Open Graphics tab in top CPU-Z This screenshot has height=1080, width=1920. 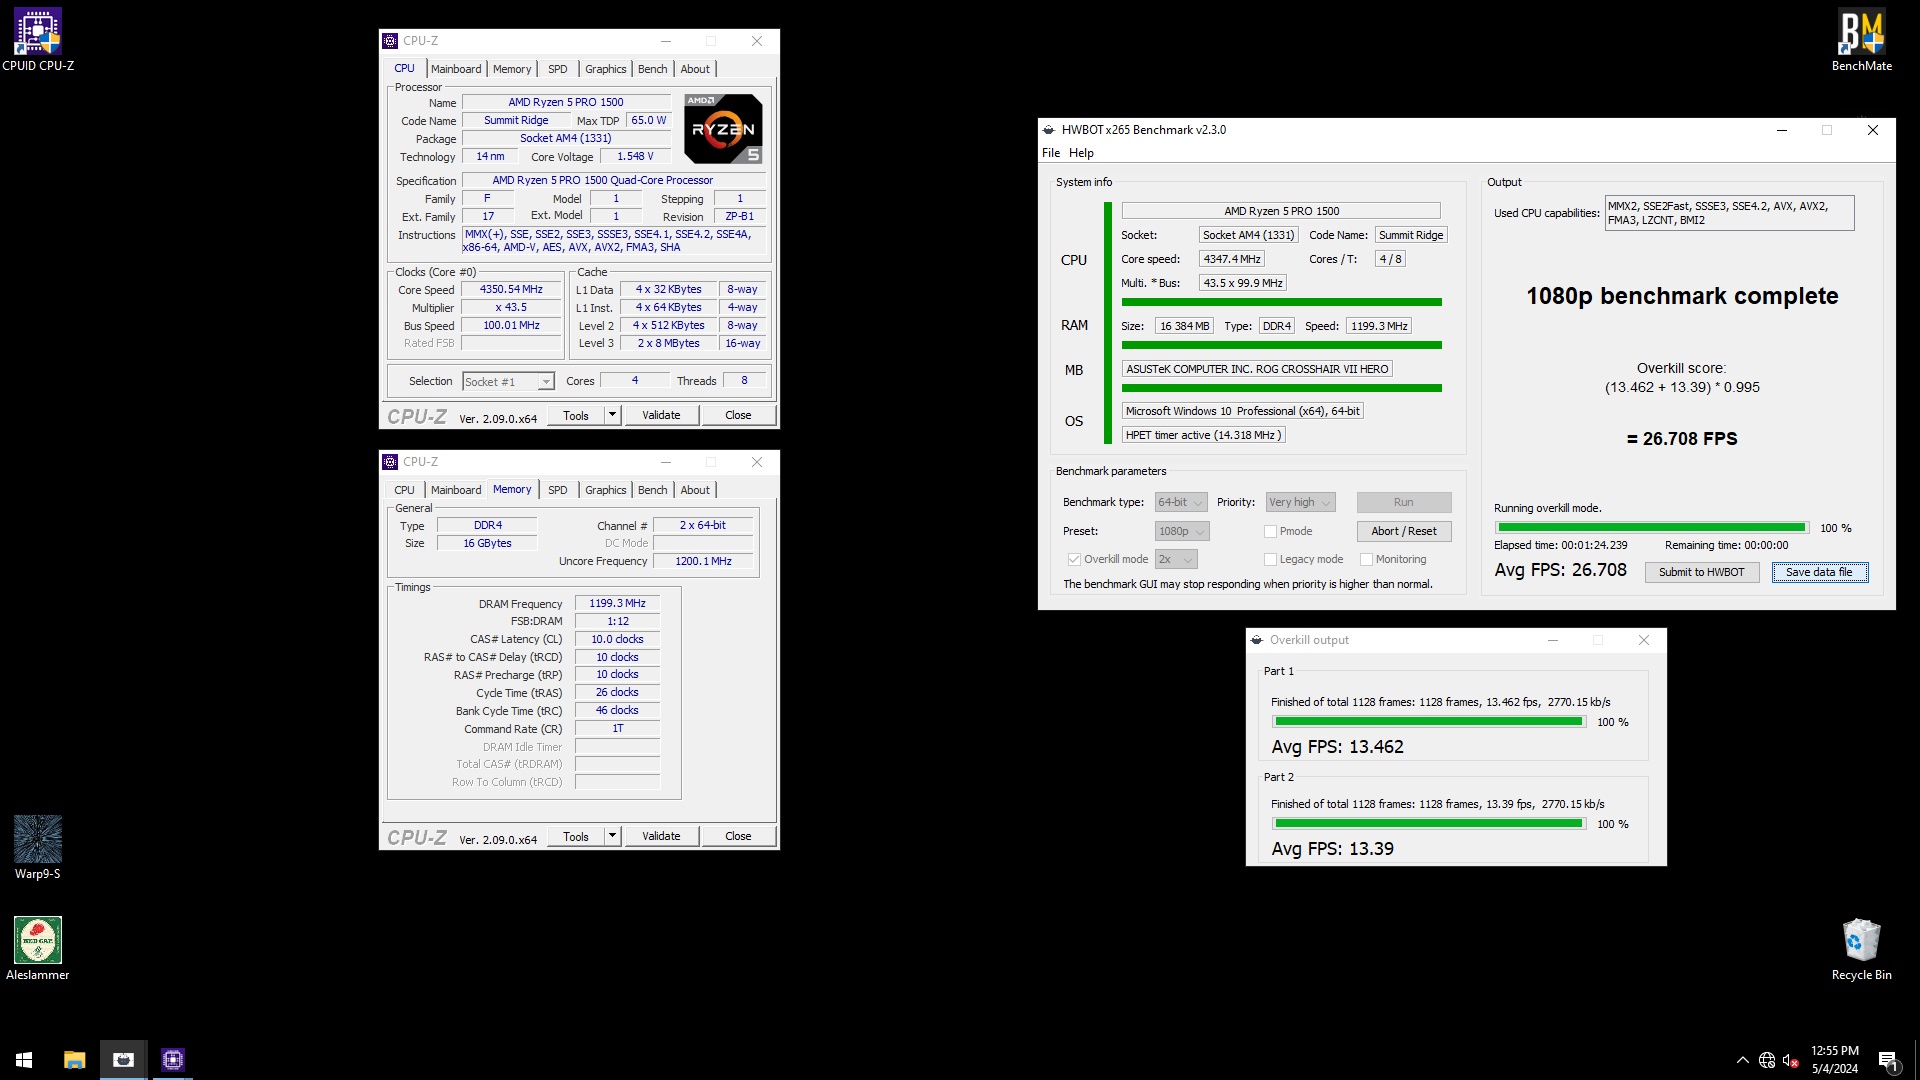tap(605, 69)
